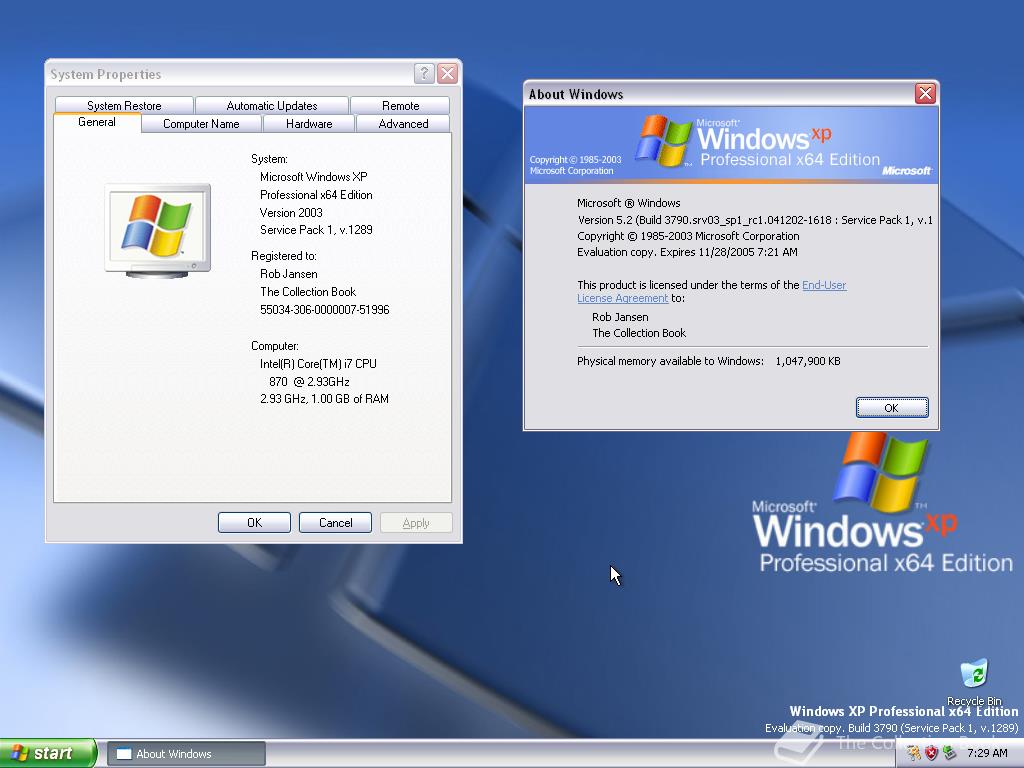Click 'Evaluation copy. Expires 11/28/2005' text
The image size is (1024, 768).
click(x=687, y=252)
